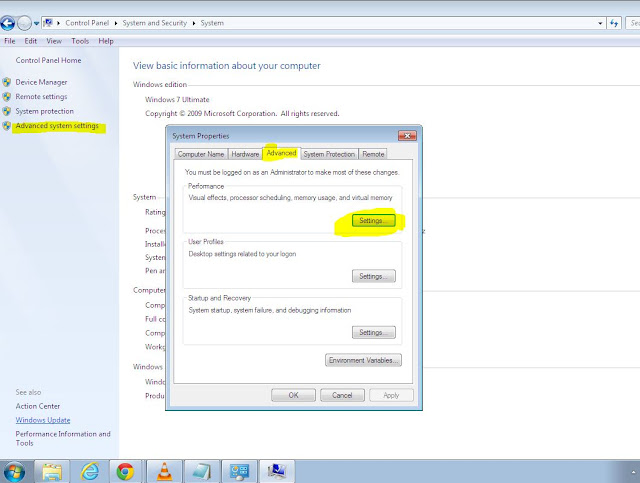The height and width of the screenshot is (483, 640).
Task: Click the System and Security breadcrumb
Action: click(154, 23)
